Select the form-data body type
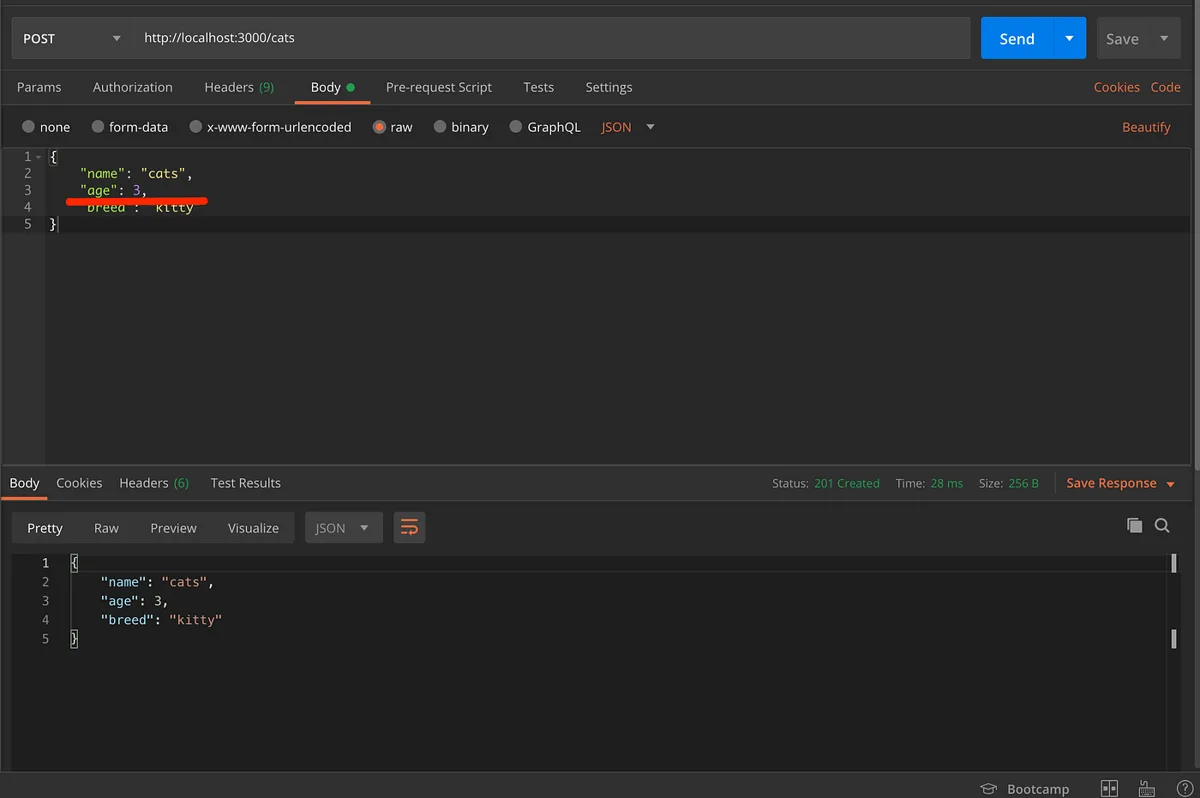The width and height of the screenshot is (1200, 798). (130, 127)
